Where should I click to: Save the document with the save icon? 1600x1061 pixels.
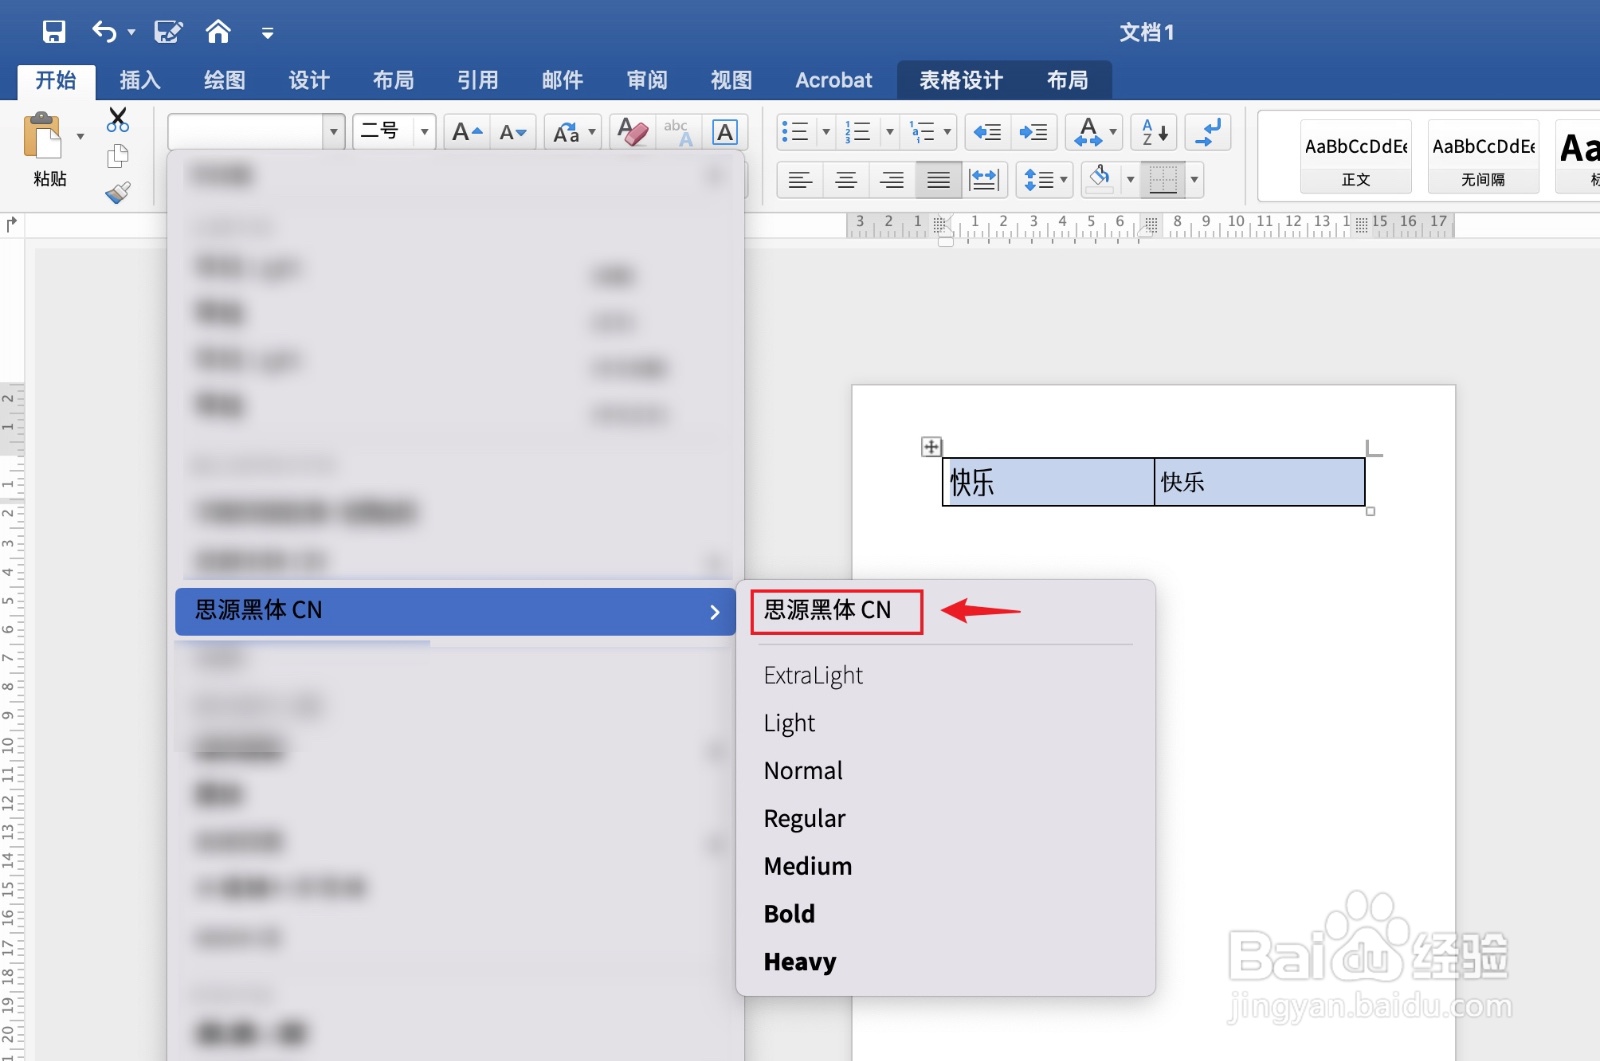click(x=54, y=32)
